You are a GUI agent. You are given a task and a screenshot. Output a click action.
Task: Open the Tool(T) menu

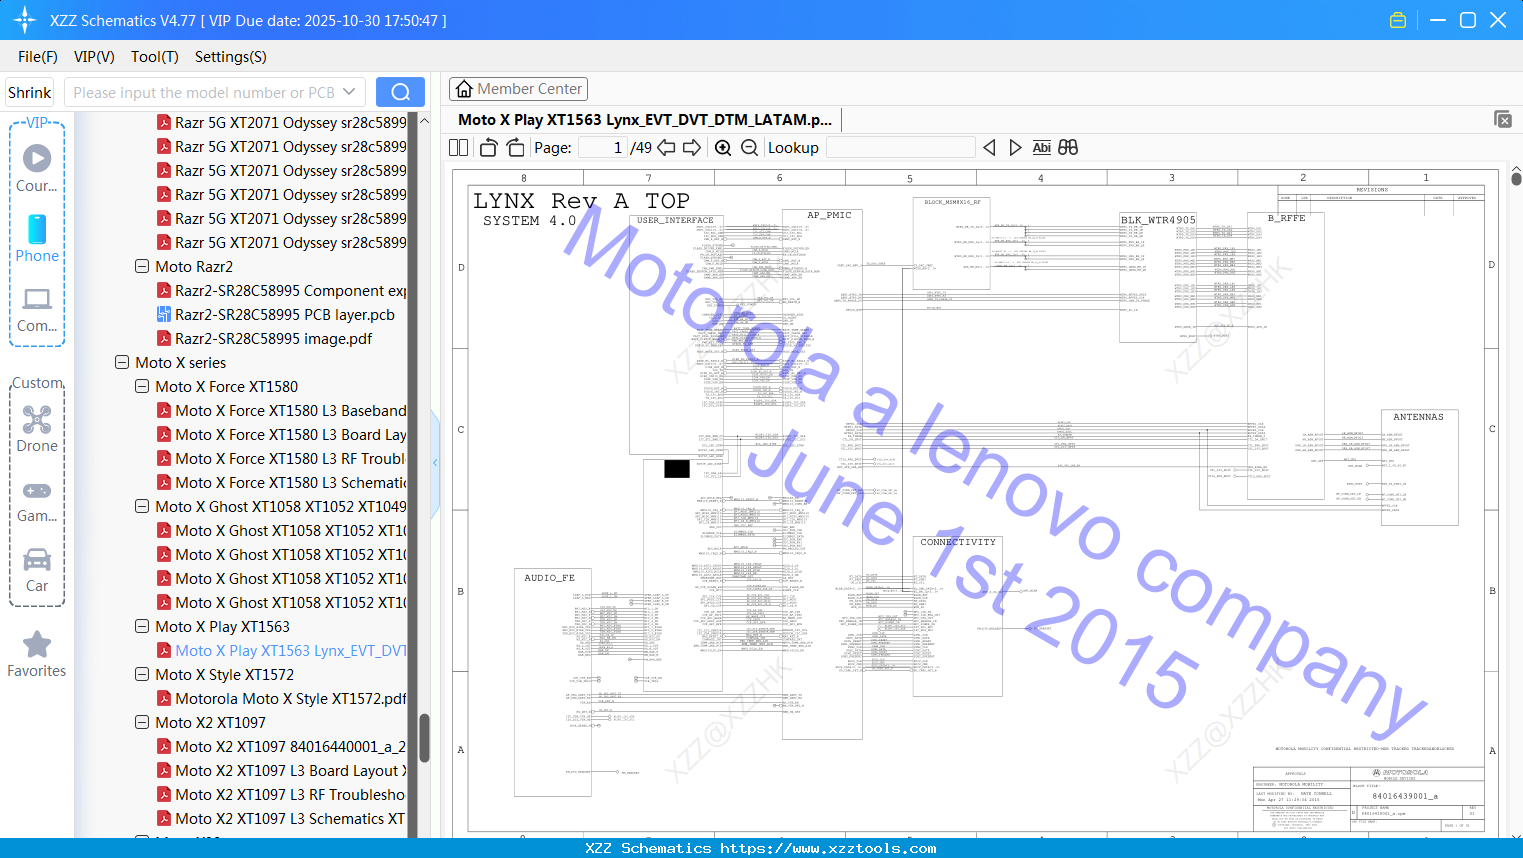(x=155, y=57)
